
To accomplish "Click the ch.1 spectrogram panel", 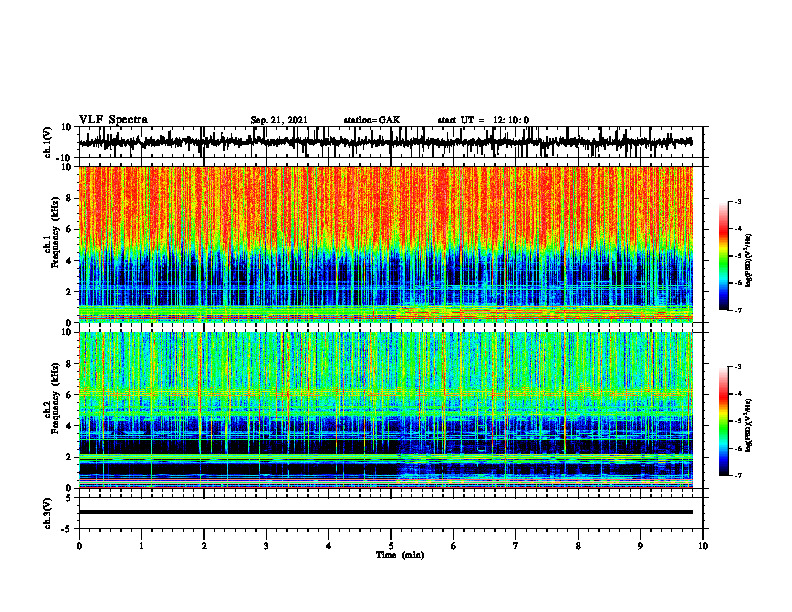I will [x=386, y=244].
